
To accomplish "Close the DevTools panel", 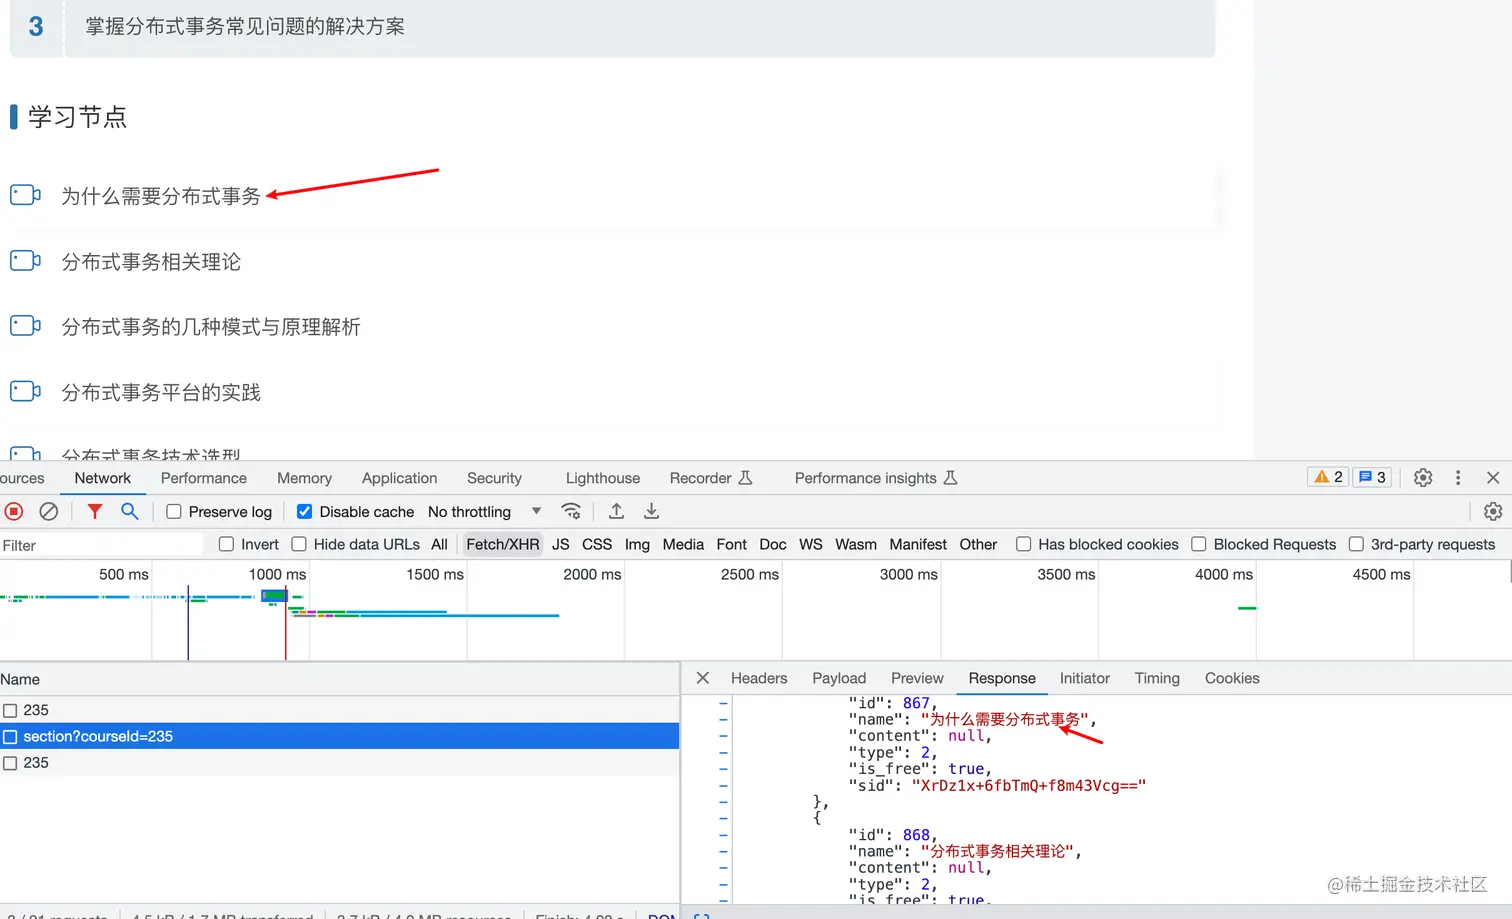I will [x=1493, y=478].
